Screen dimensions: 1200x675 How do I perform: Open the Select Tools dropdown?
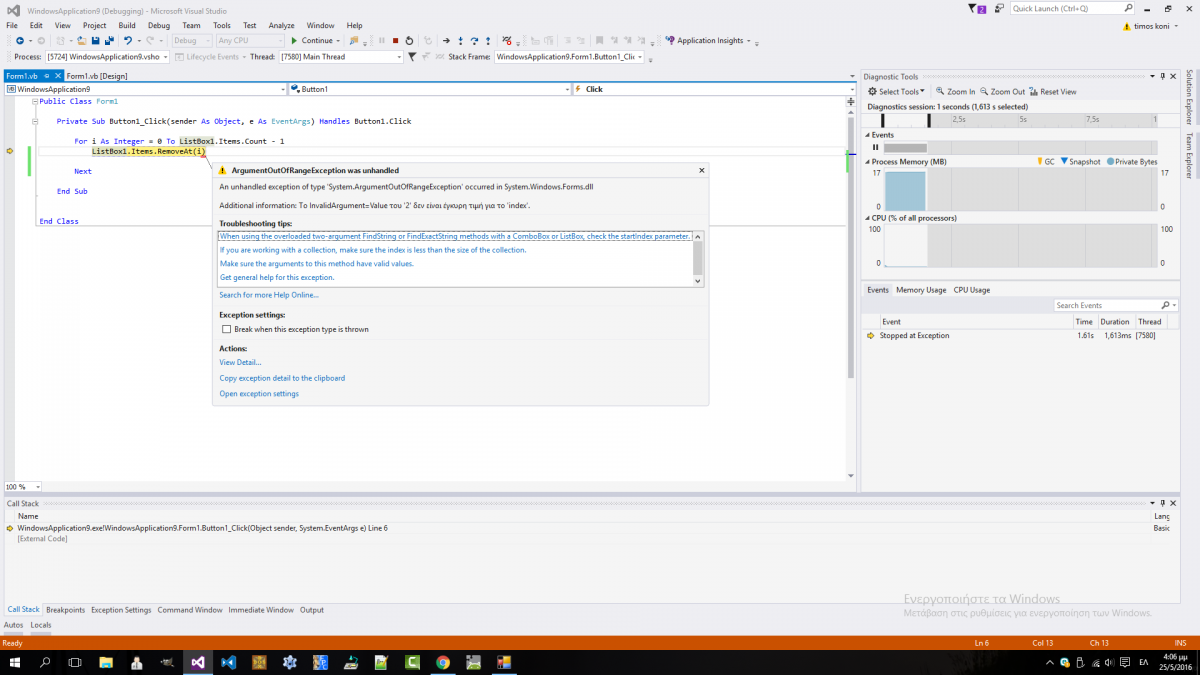tap(896, 92)
